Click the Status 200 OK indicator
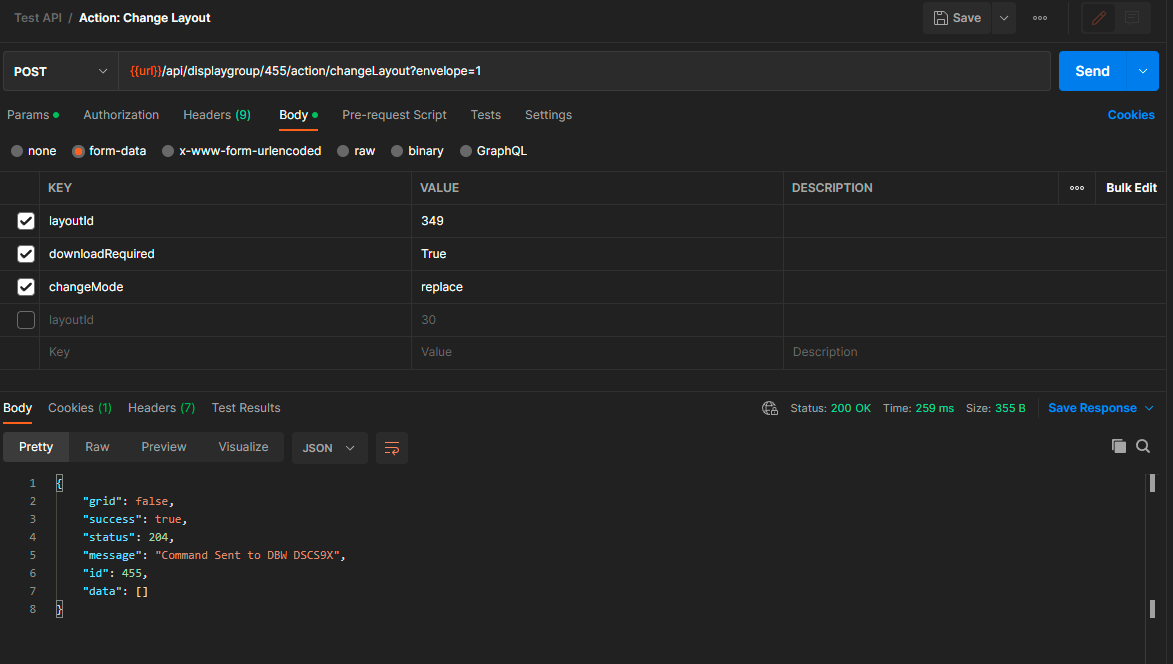 (830, 408)
